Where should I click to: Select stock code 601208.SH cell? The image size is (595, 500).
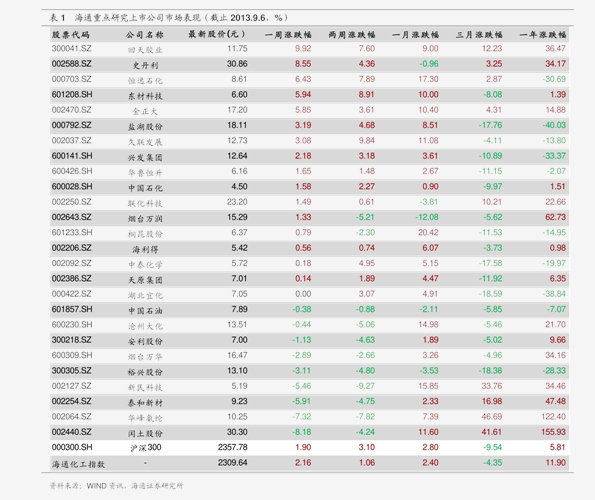[72, 94]
